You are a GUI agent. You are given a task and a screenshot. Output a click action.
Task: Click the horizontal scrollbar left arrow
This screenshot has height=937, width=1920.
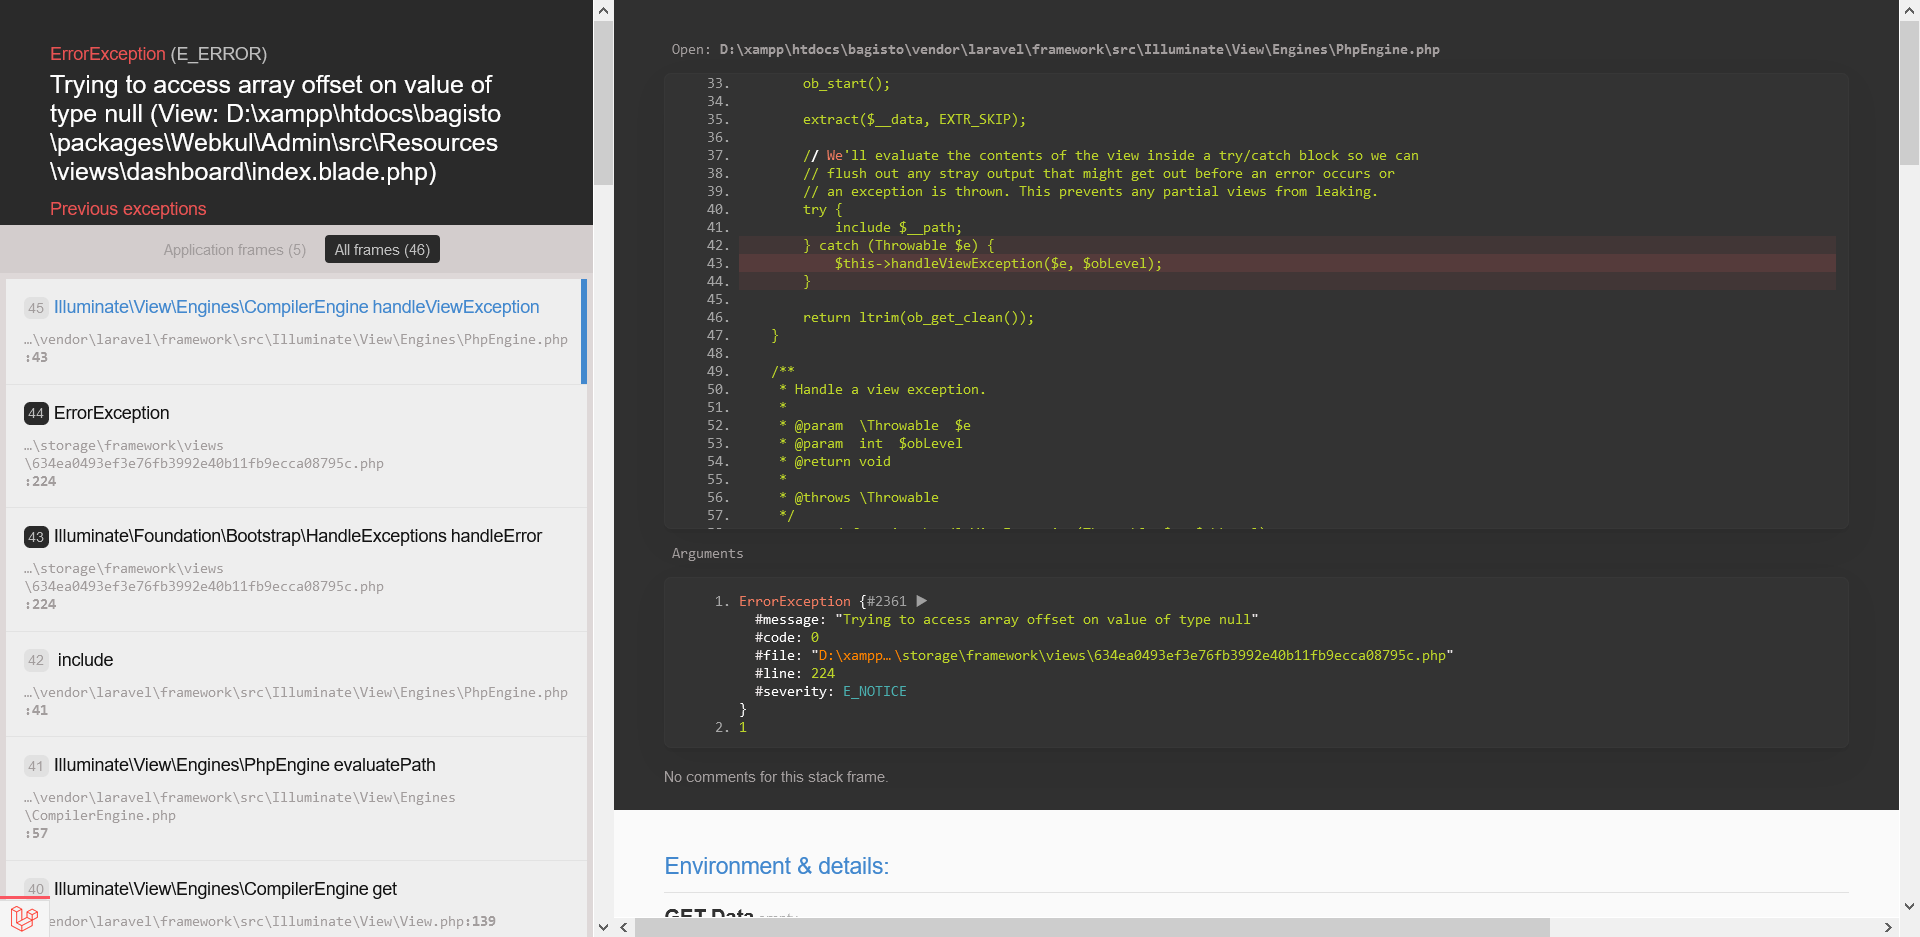624,927
